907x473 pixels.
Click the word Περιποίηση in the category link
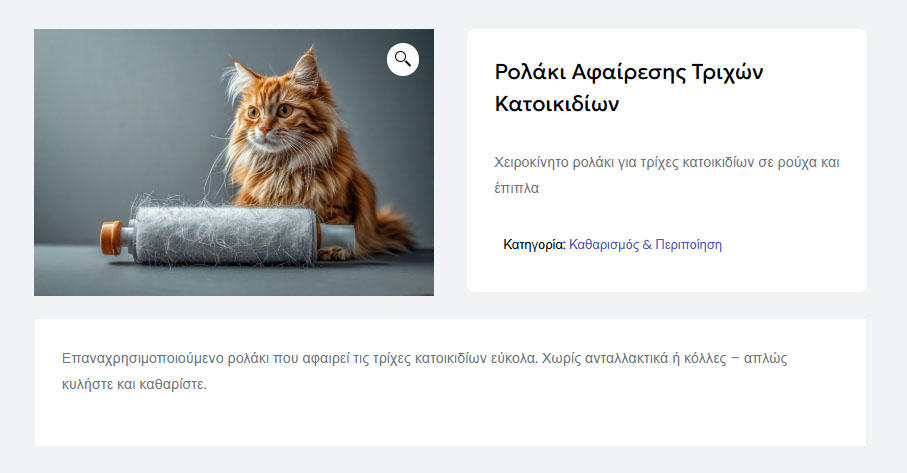[x=688, y=244]
